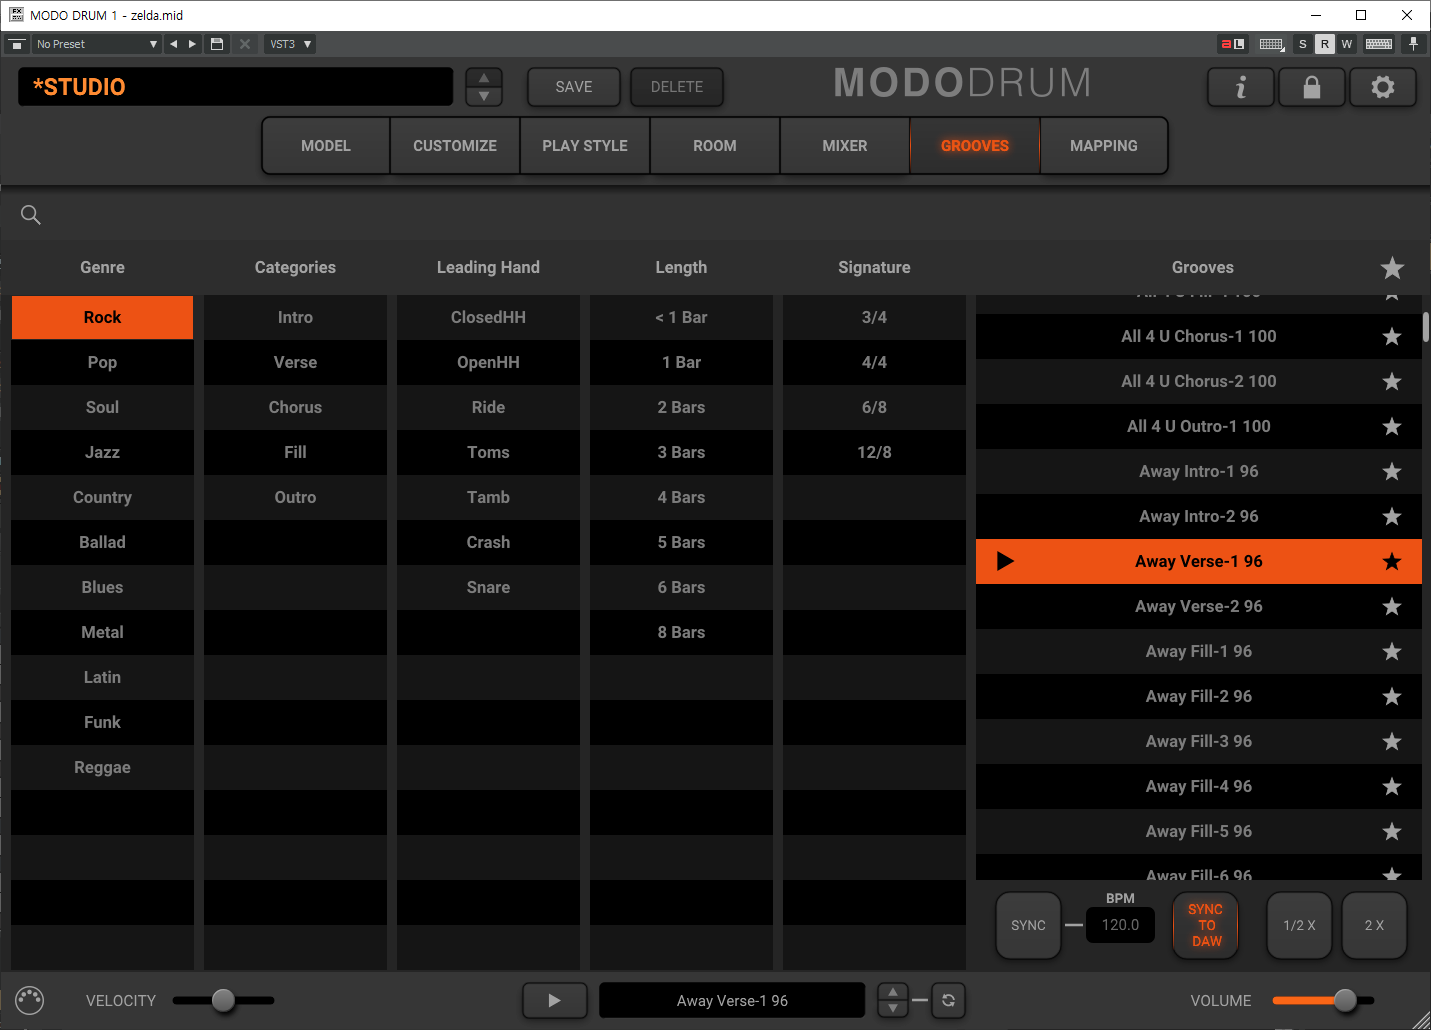The image size is (1431, 1030).
Task: Star the Away Fill-1 96 groove
Action: [1392, 651]
